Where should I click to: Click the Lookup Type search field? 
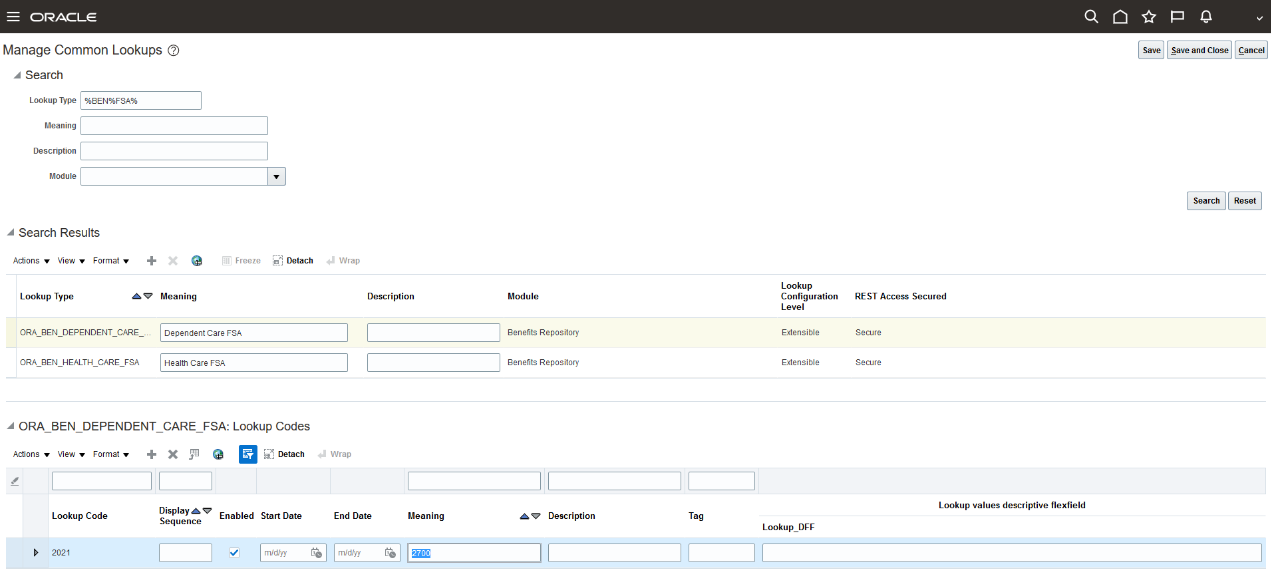141,100
